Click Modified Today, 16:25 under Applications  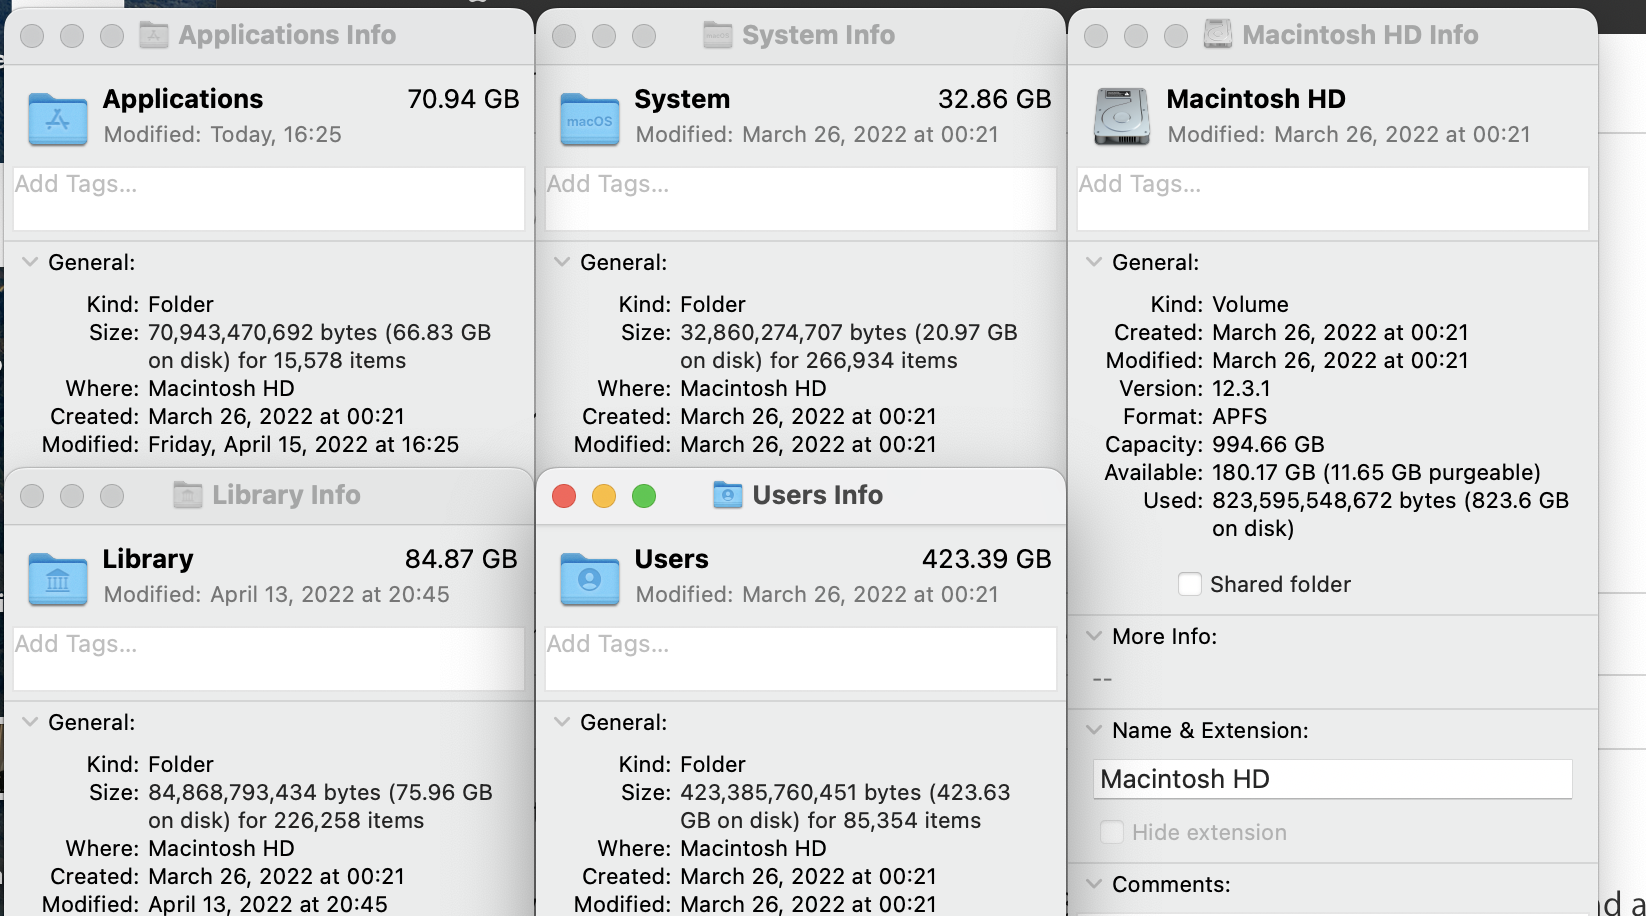tap(223, 134)
